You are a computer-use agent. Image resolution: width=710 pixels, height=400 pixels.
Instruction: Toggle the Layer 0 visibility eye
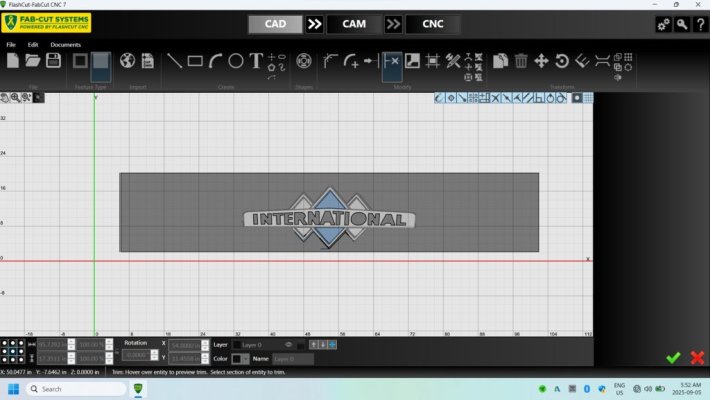288,345
